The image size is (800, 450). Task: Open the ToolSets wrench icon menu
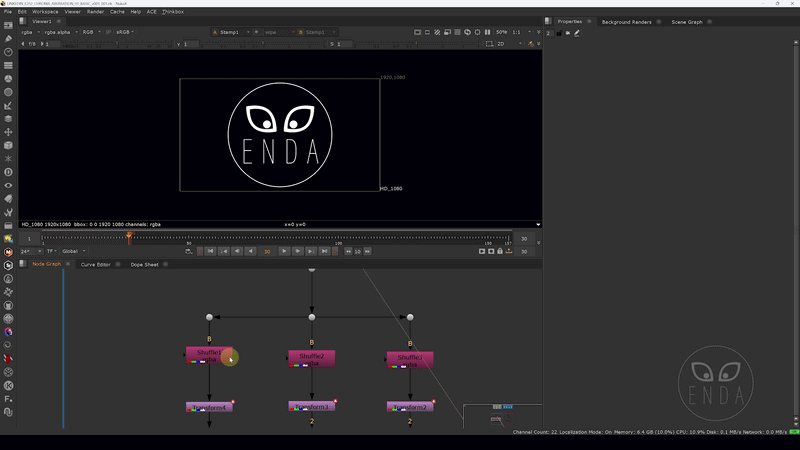[8, 212]
